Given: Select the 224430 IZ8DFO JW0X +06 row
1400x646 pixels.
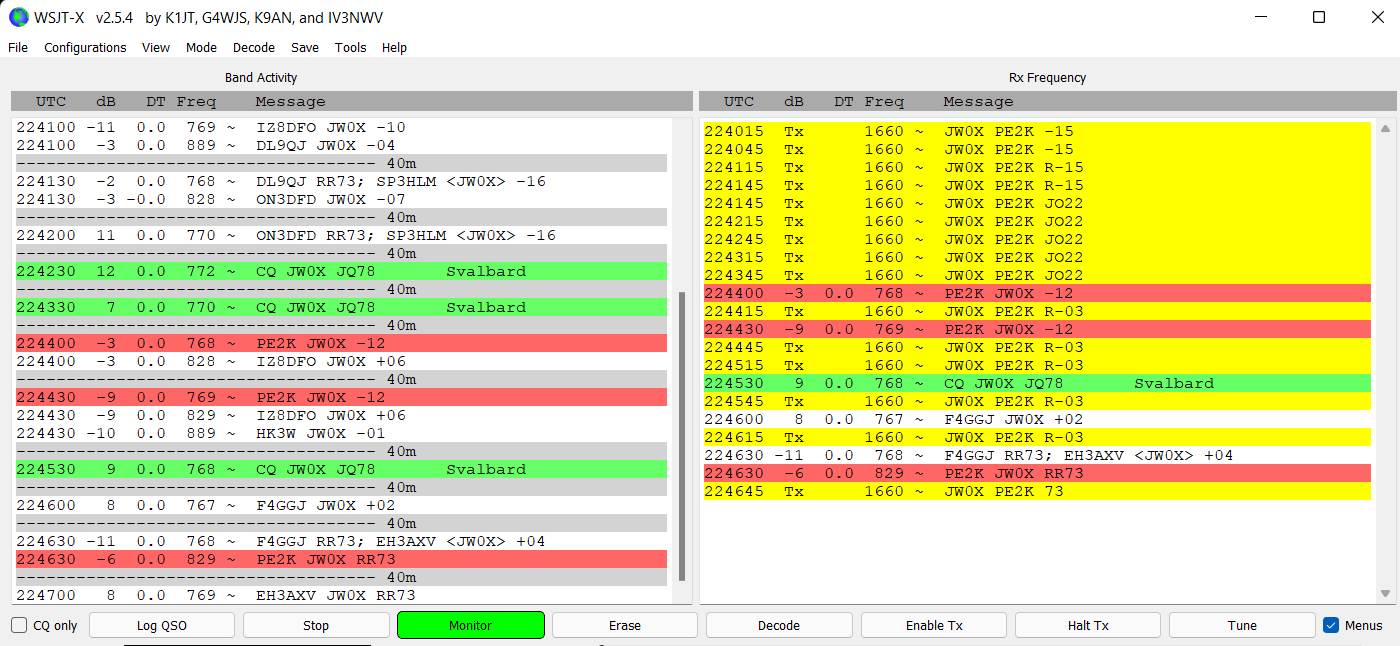Looking at the screenshot, I should (341, 415).
